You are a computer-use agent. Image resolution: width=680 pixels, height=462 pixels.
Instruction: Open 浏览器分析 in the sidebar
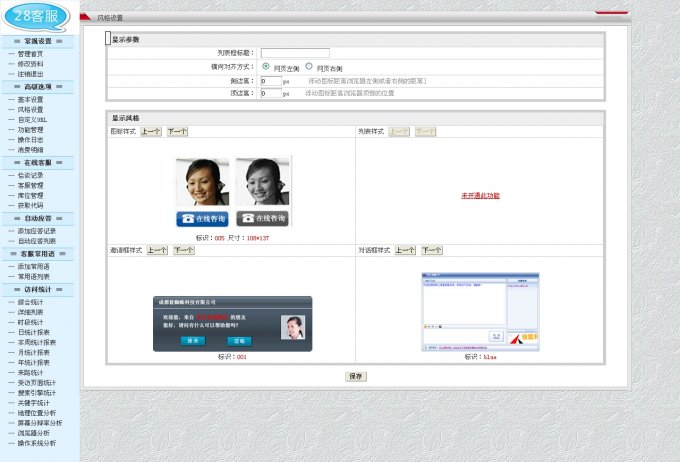(33, 433)
